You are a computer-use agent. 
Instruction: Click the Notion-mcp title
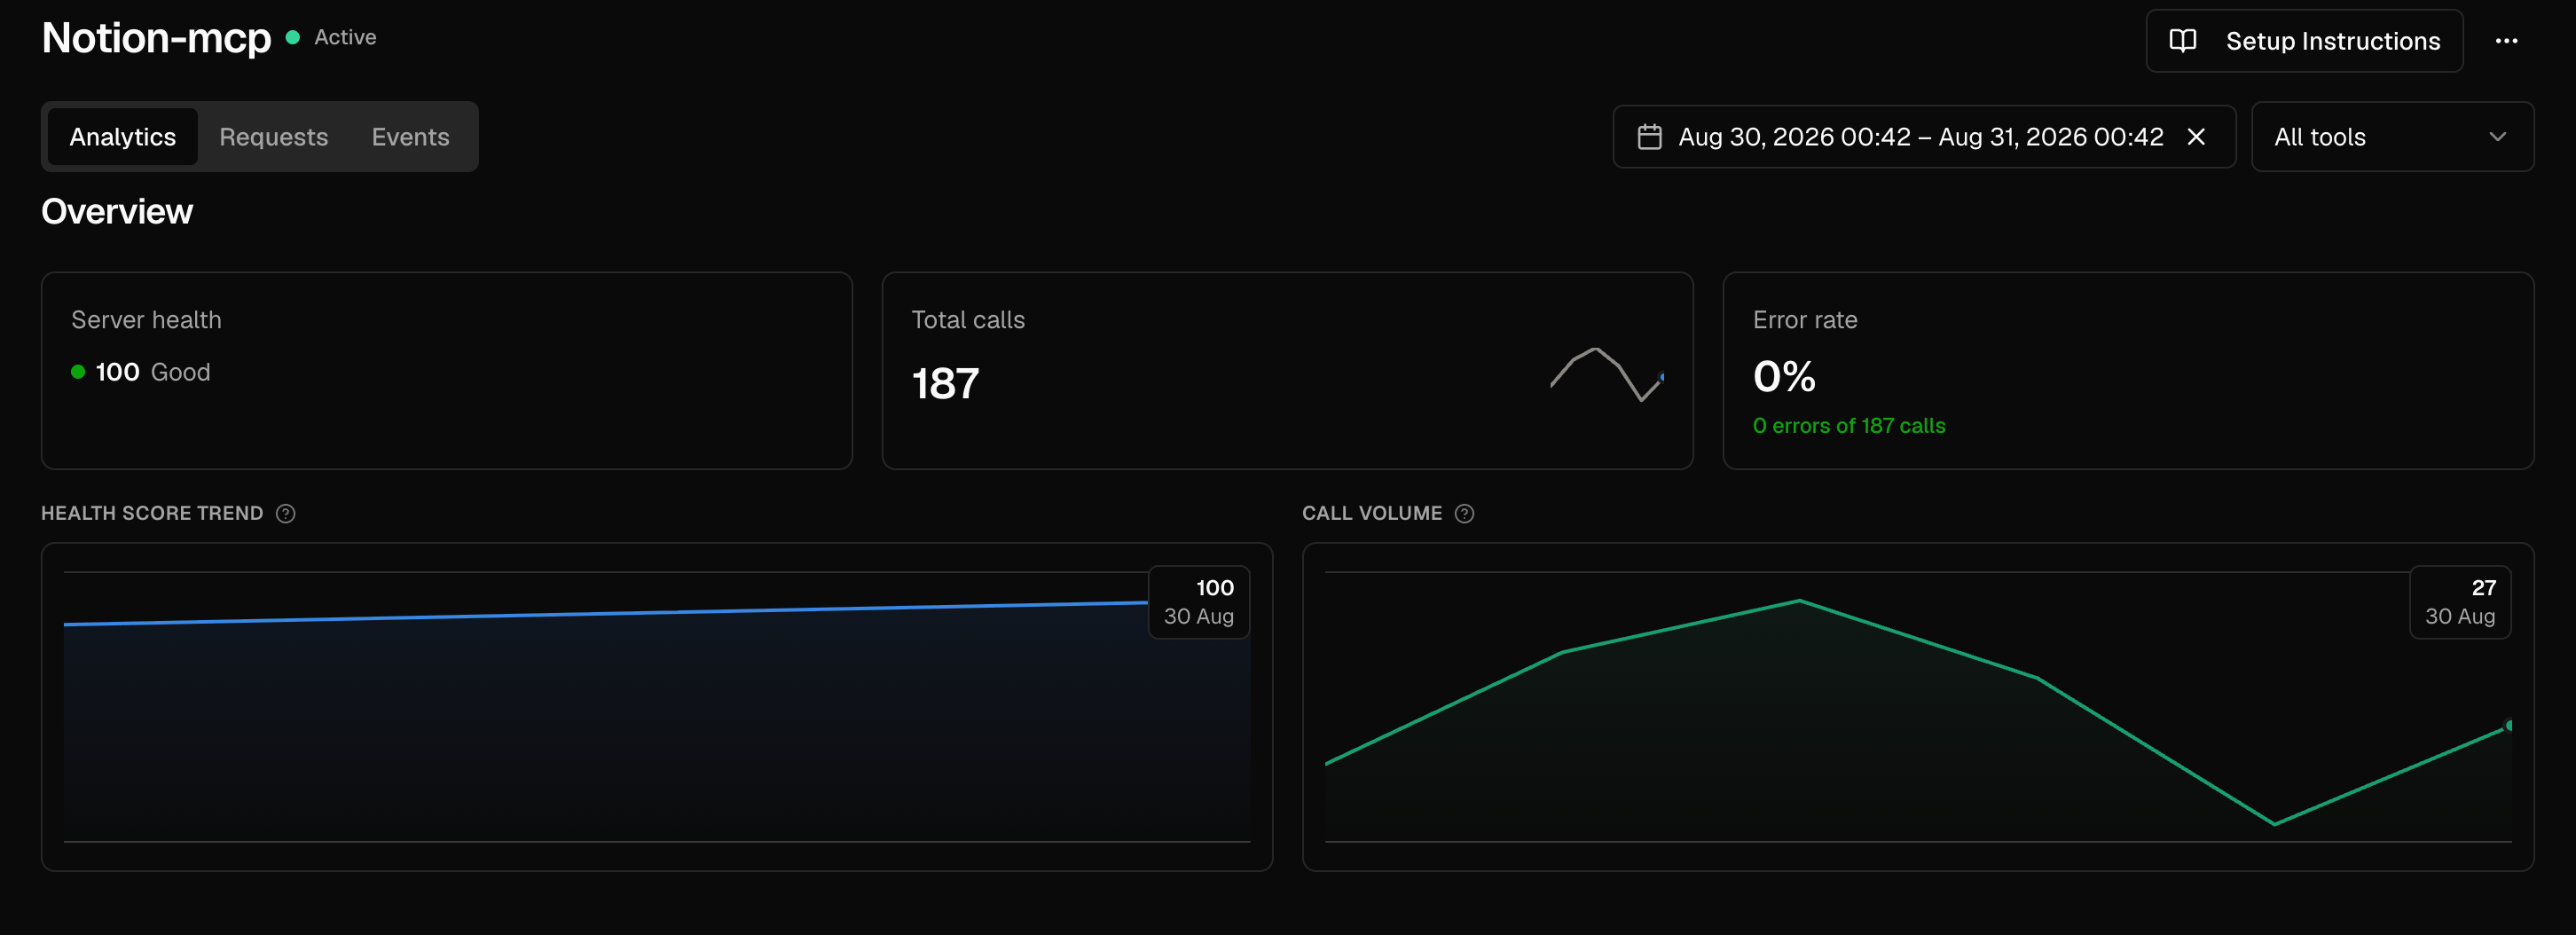pyautogui.click(x=156, y=38)
